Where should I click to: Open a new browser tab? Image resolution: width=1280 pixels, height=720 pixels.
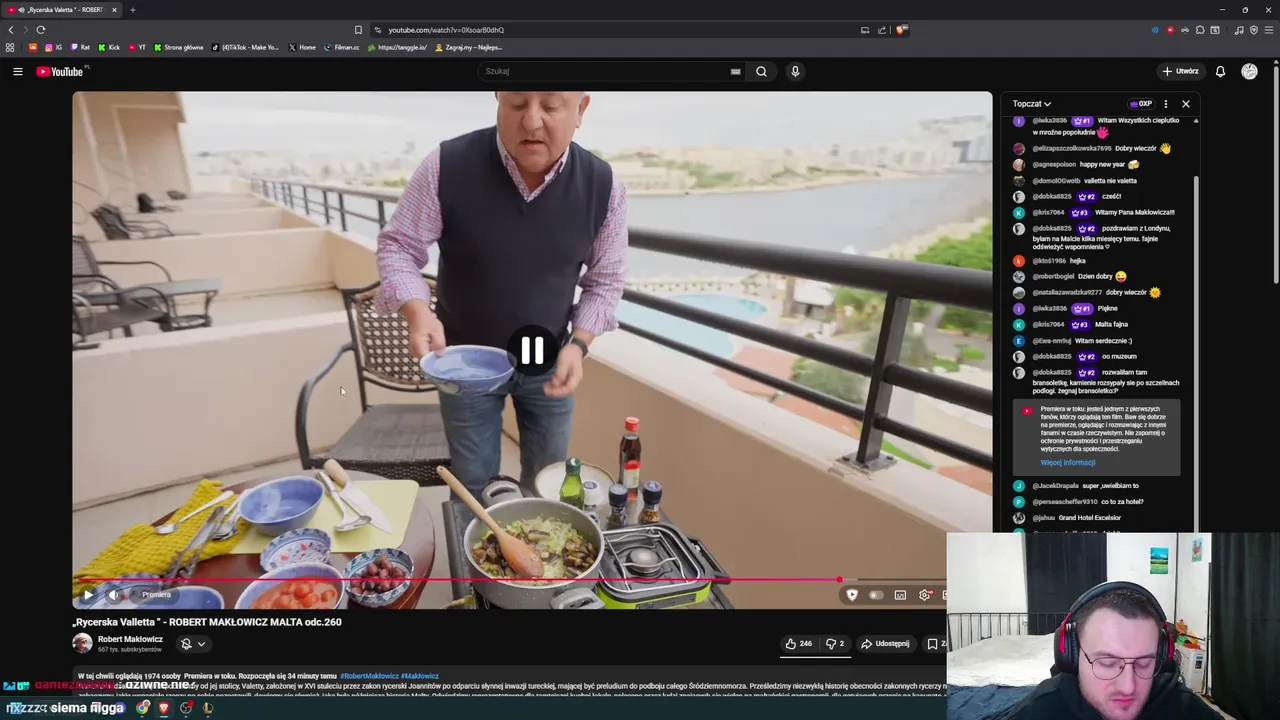132,10
